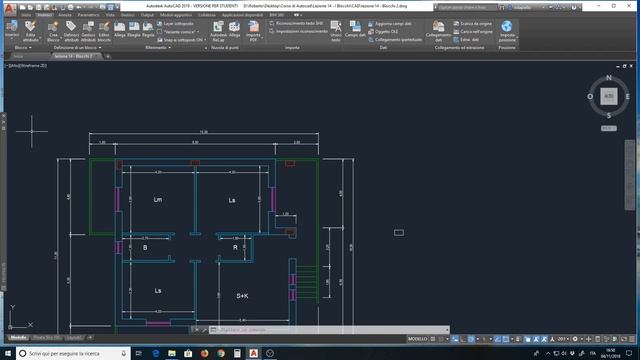
Task: Click Carica nell'origine
Action: [x=473, y=31]
